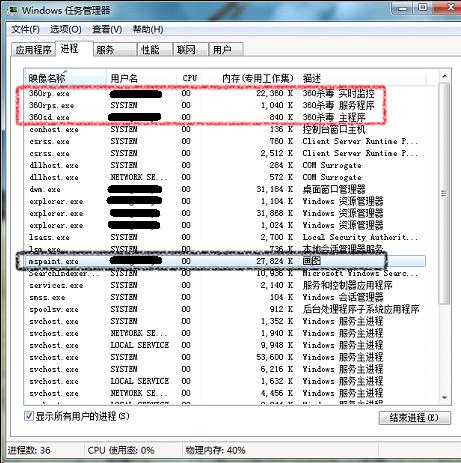Select dllhost.exe row owned by NETWORK SE...

click(225, 177)
